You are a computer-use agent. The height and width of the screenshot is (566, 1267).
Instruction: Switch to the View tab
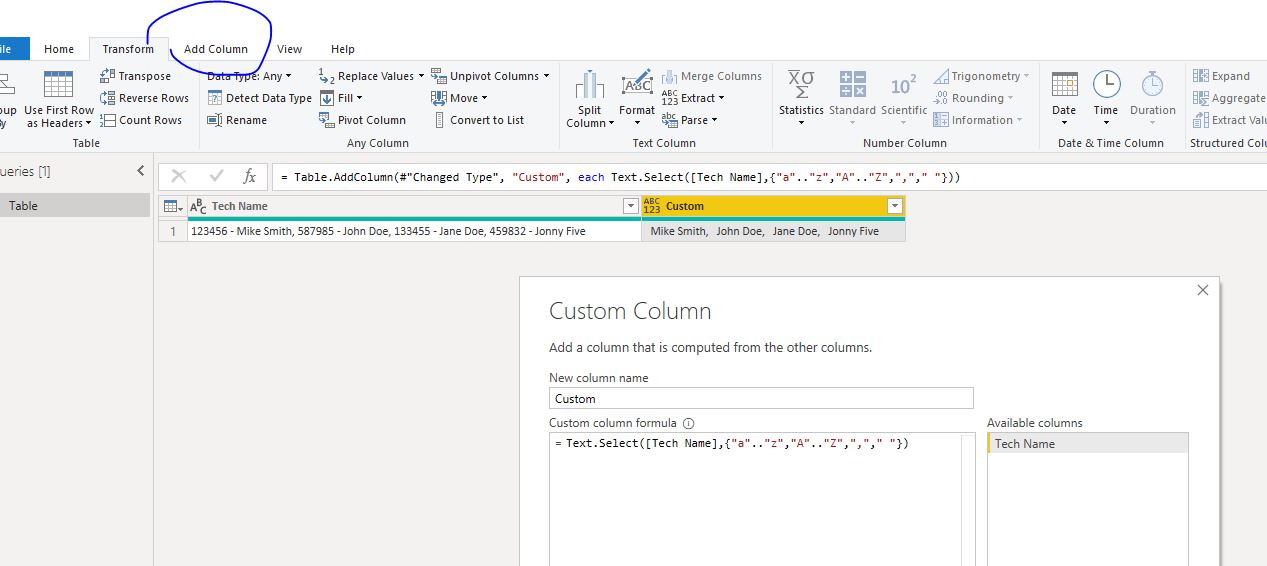click(290, 49)
